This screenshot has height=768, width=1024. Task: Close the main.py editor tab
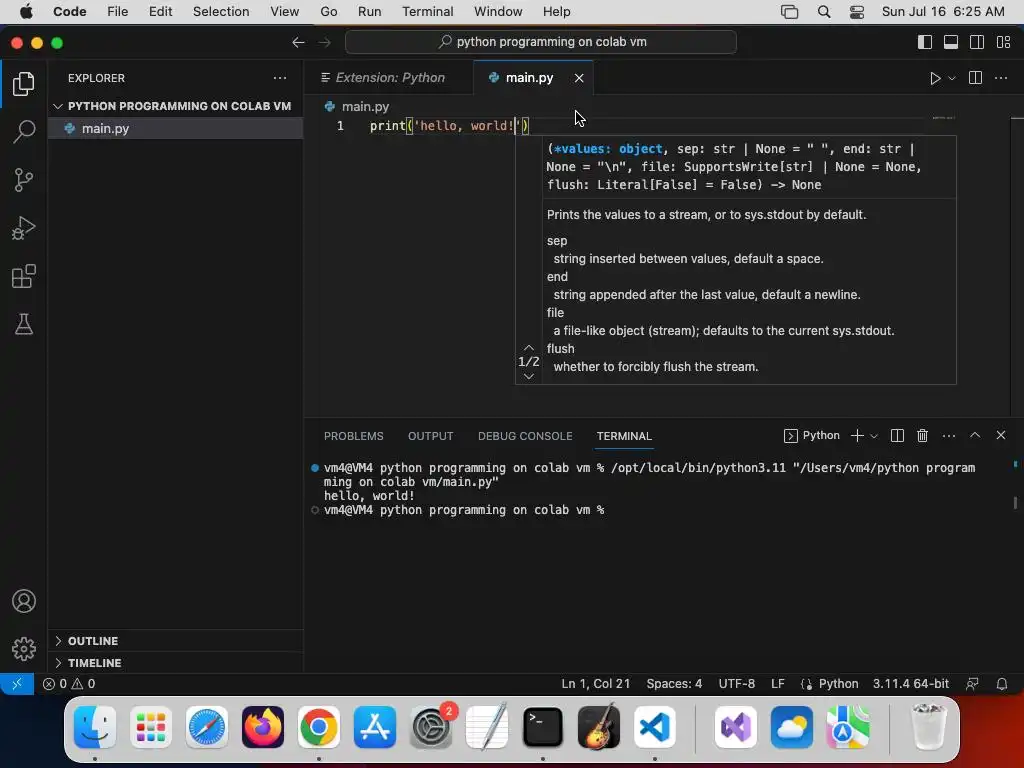click(579, 78)
